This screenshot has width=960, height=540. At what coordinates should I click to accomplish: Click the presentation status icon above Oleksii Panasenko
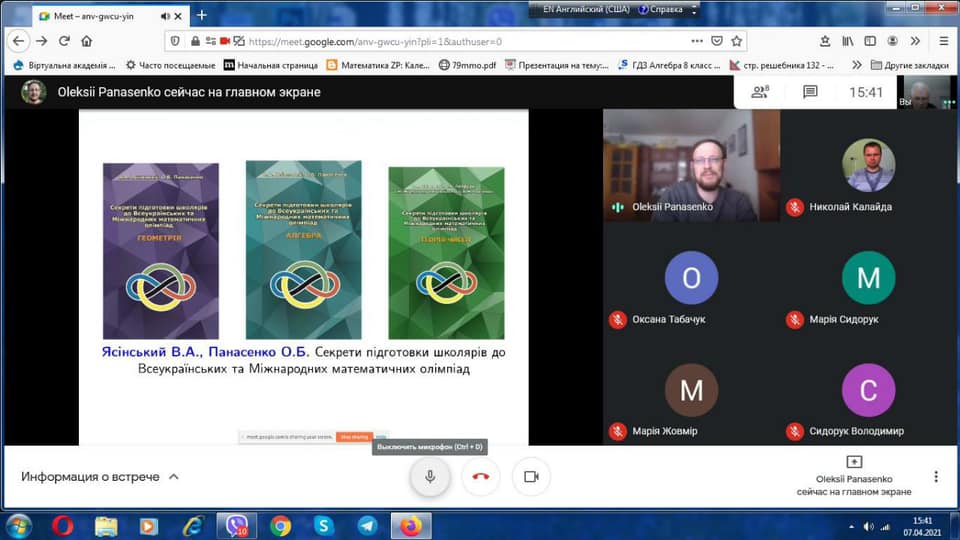pos(854,462)
